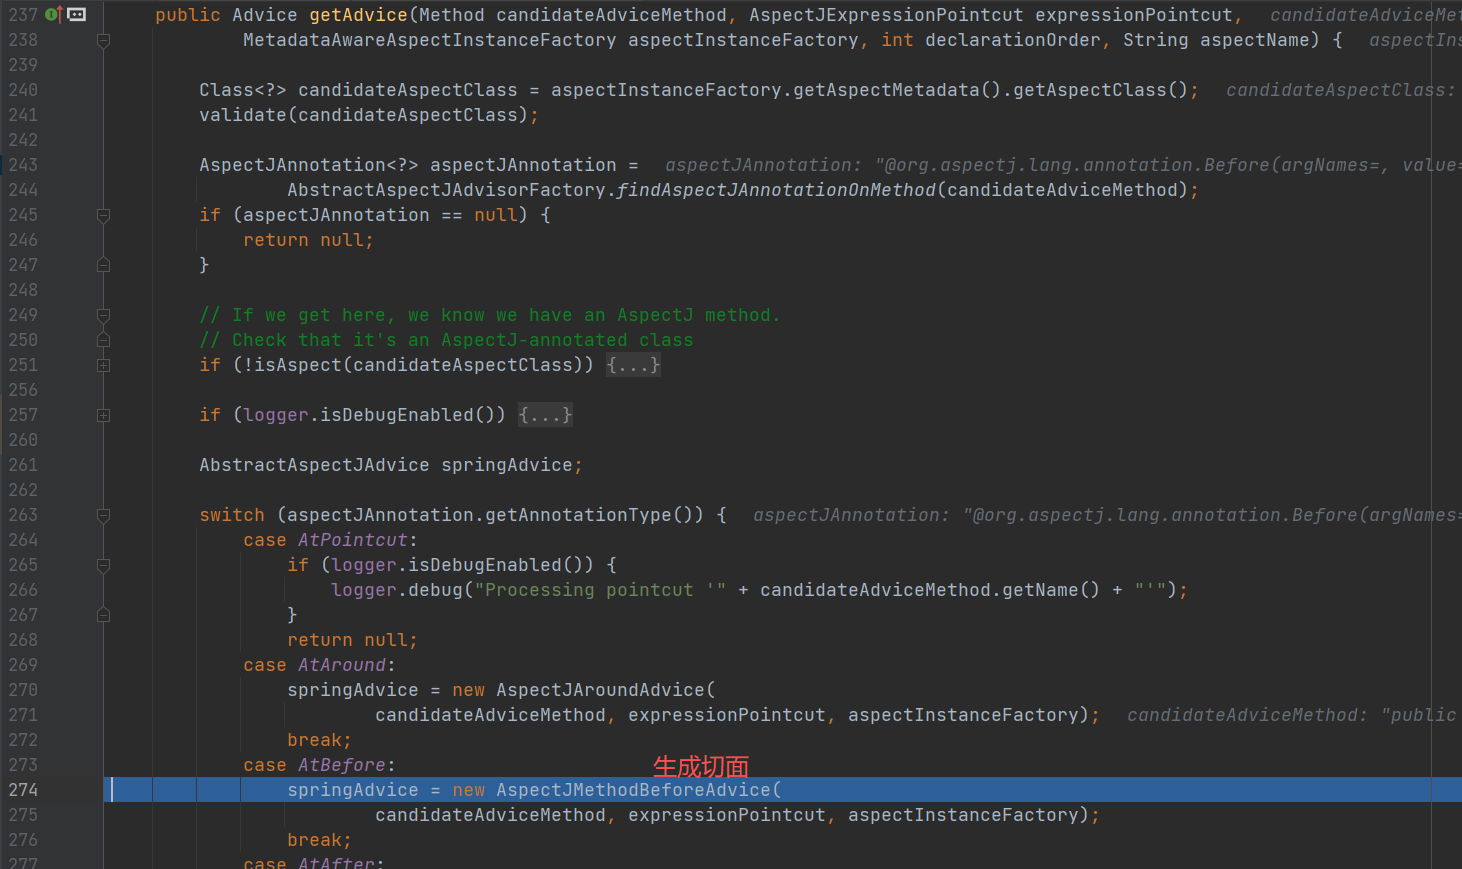Click the fold end marker on line 267
Viewport: 1462px width, 869px height.
coord(103,615)
